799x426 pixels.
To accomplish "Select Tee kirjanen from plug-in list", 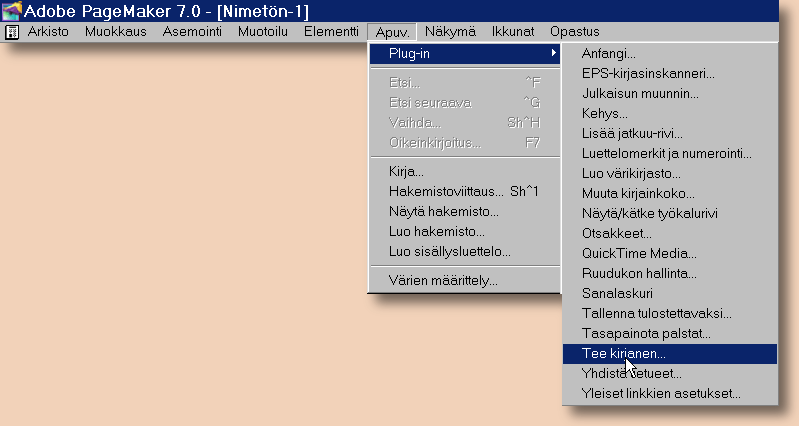I will (x=624, y=354).
